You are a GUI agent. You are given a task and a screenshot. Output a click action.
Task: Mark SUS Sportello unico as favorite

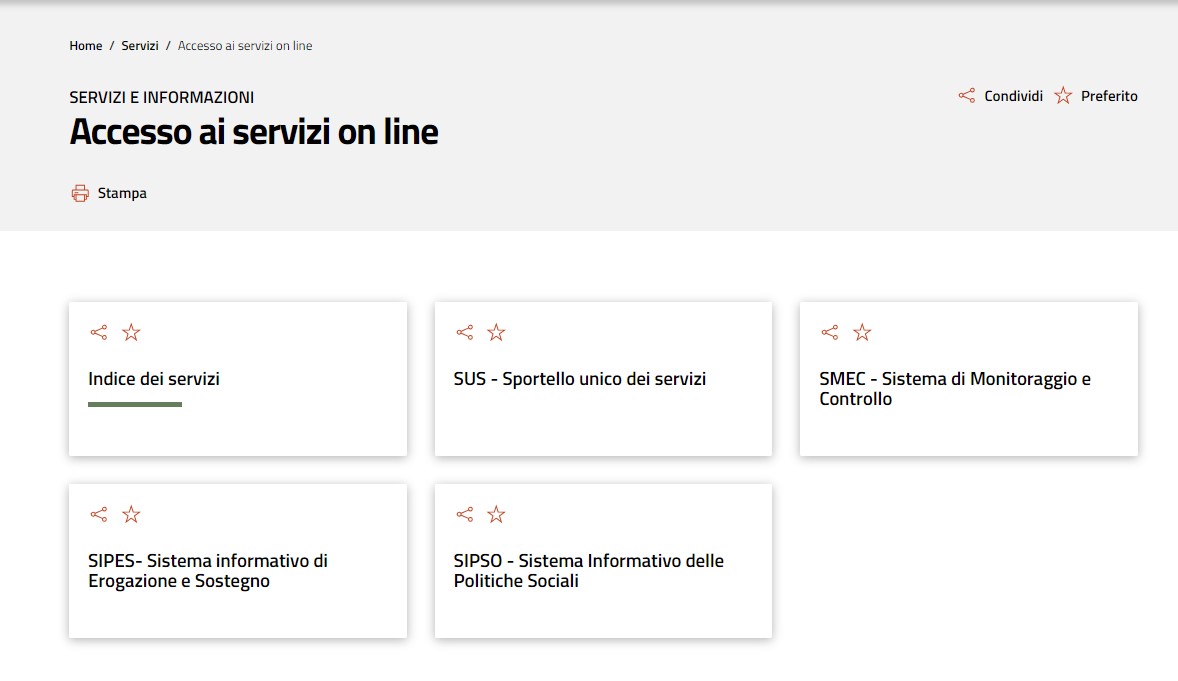pyautogui.click(x=496, y=333)
